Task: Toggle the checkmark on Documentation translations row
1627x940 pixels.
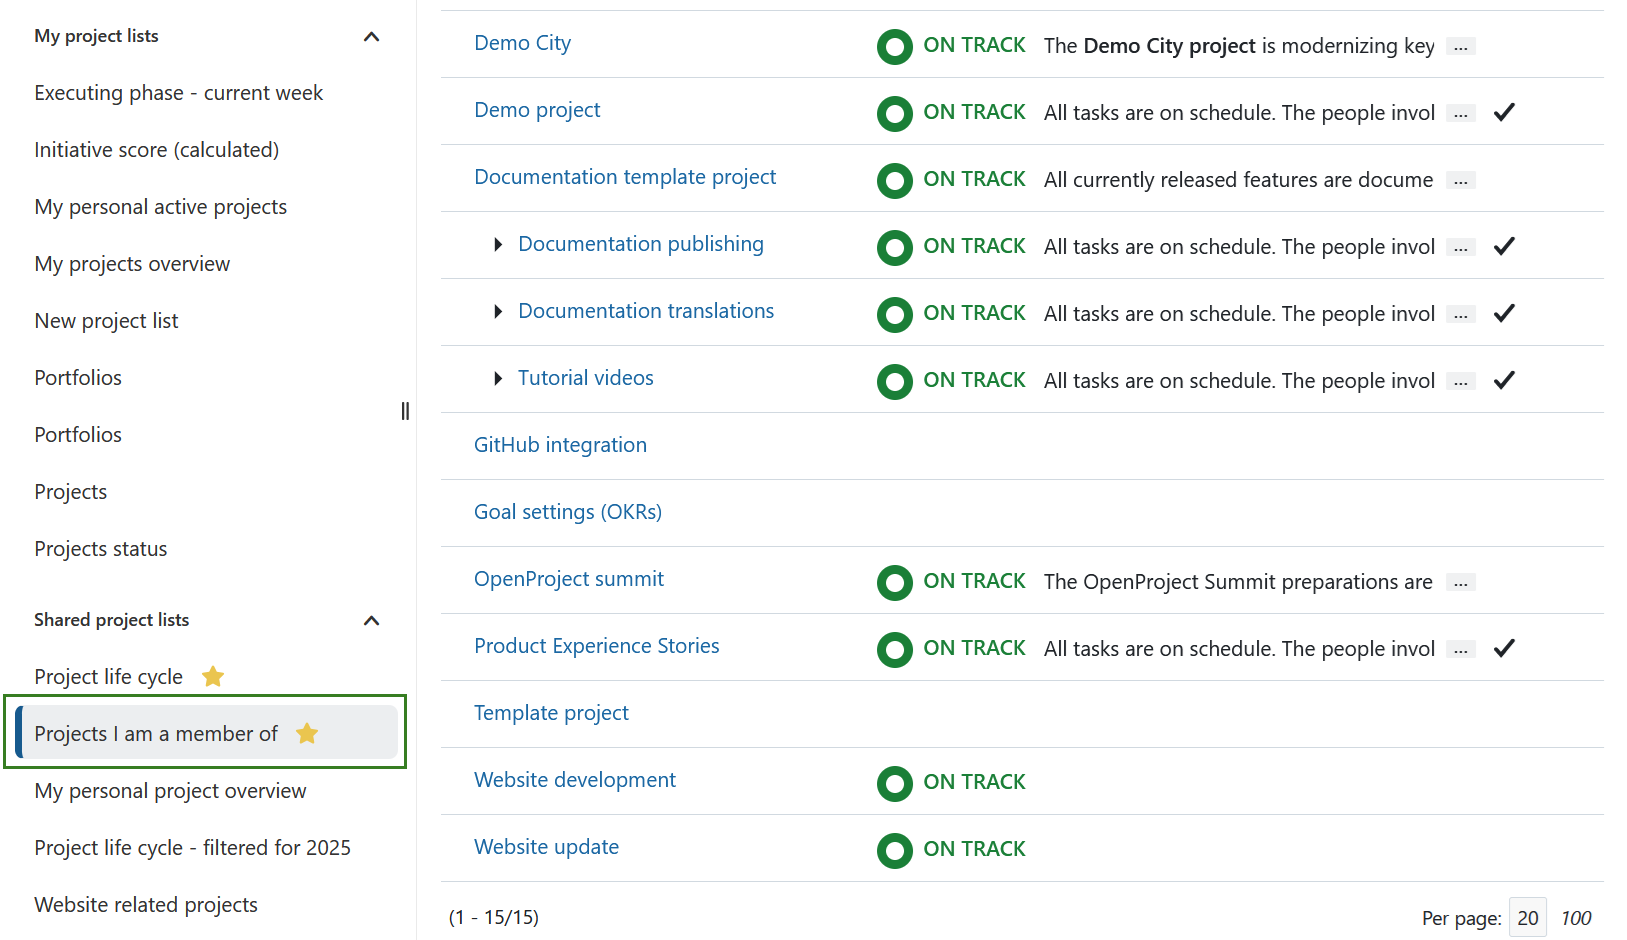Action: (x=1504, y=313)
